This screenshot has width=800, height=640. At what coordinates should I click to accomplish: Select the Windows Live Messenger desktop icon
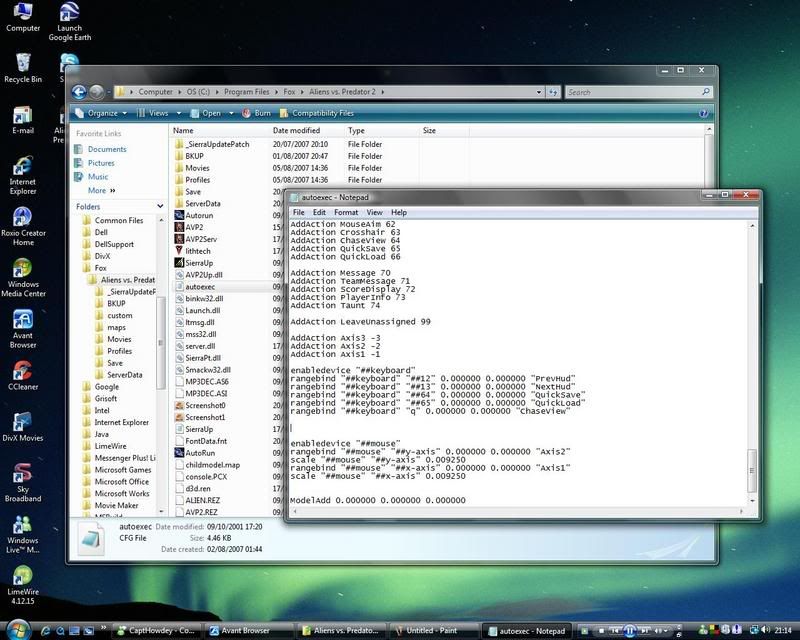point(23,534)
